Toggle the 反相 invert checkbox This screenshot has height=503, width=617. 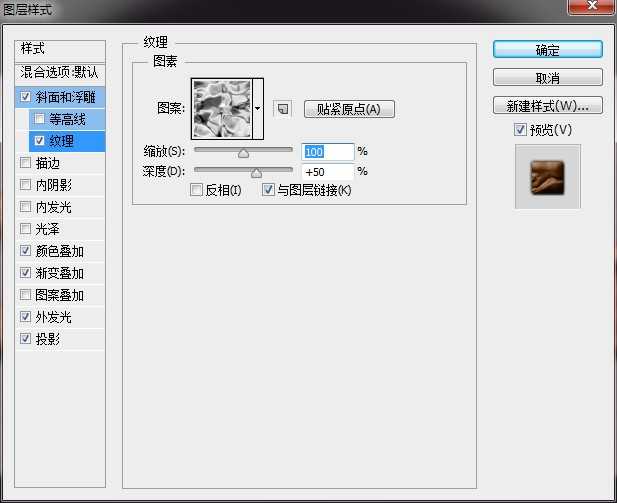pos(196,189)
